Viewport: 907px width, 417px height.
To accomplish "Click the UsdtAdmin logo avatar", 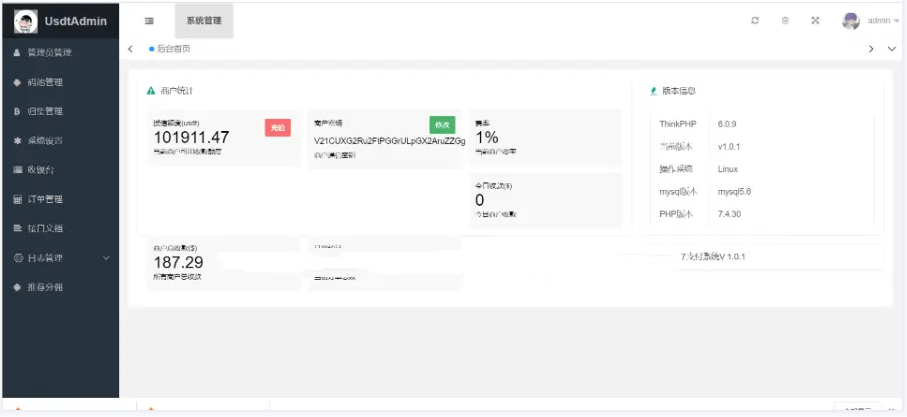I will click(x=25, y=21).
